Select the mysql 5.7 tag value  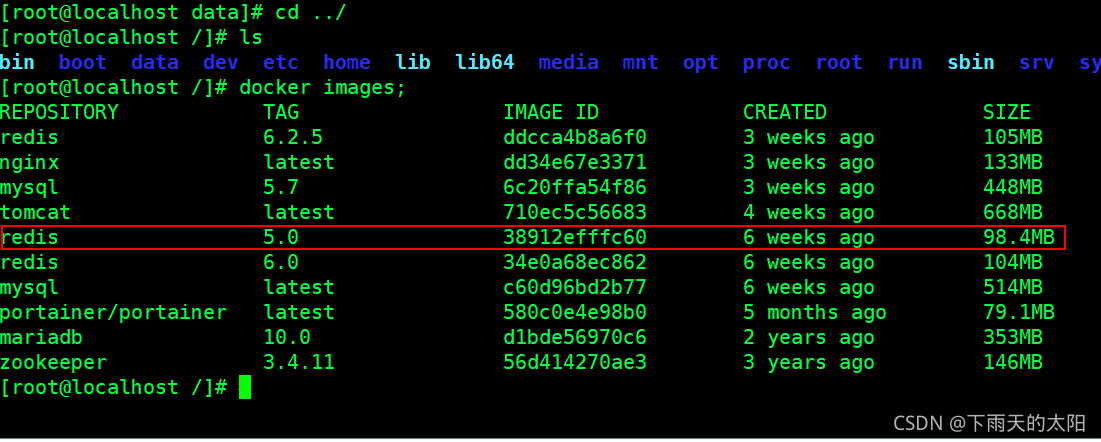click(281, 188)
